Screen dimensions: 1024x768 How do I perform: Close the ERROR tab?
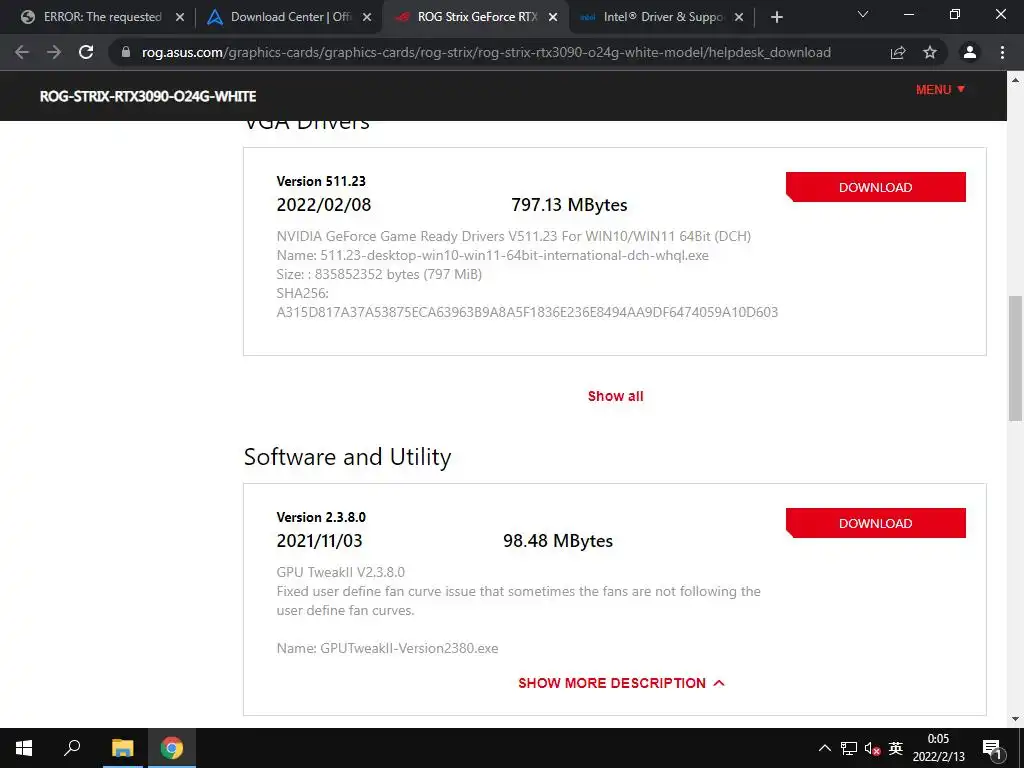180,17
